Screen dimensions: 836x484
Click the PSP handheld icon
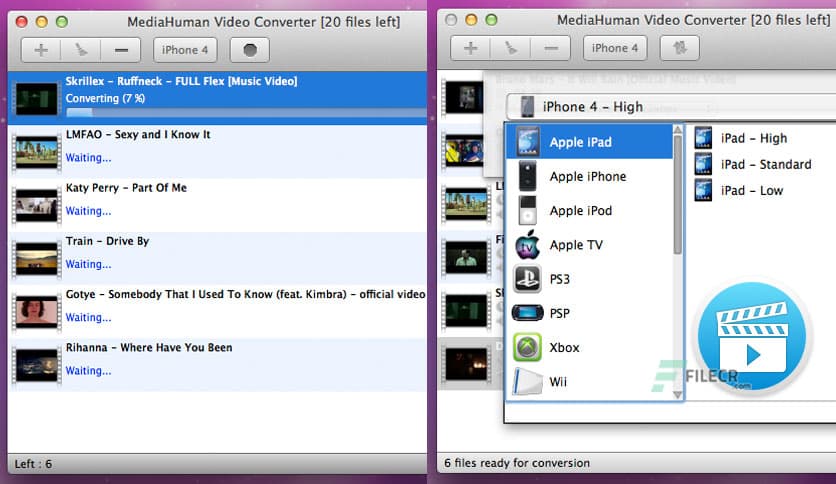[527, 313]
